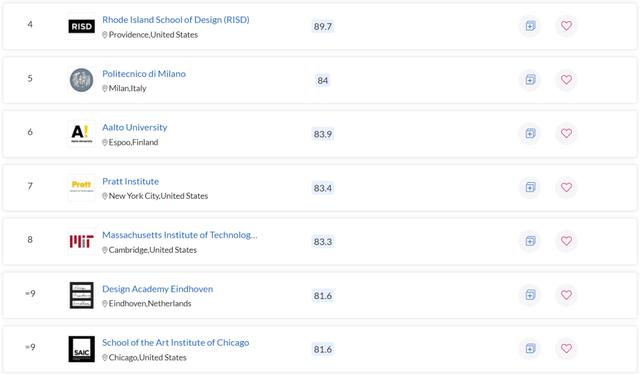Click the Pratt Institute heart icon

pos(566,187)
